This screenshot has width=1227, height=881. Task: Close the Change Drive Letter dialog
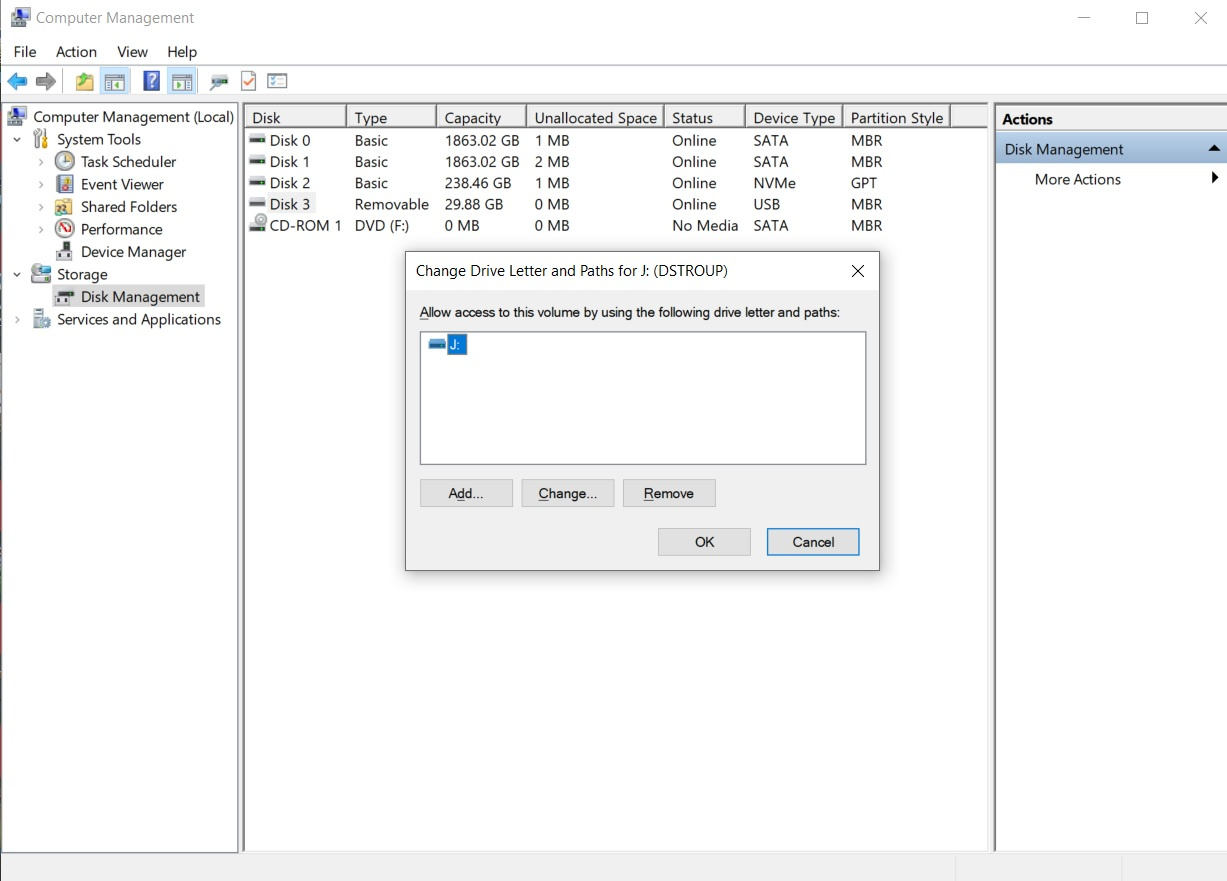[x=857, y=271]
